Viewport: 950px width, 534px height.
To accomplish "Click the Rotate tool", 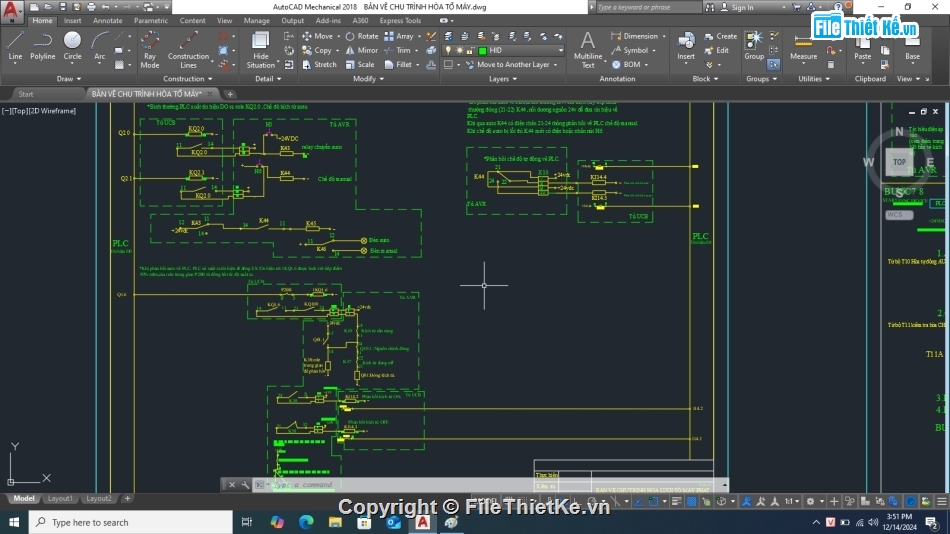I will pyautogui.click(x=362, y=36).
